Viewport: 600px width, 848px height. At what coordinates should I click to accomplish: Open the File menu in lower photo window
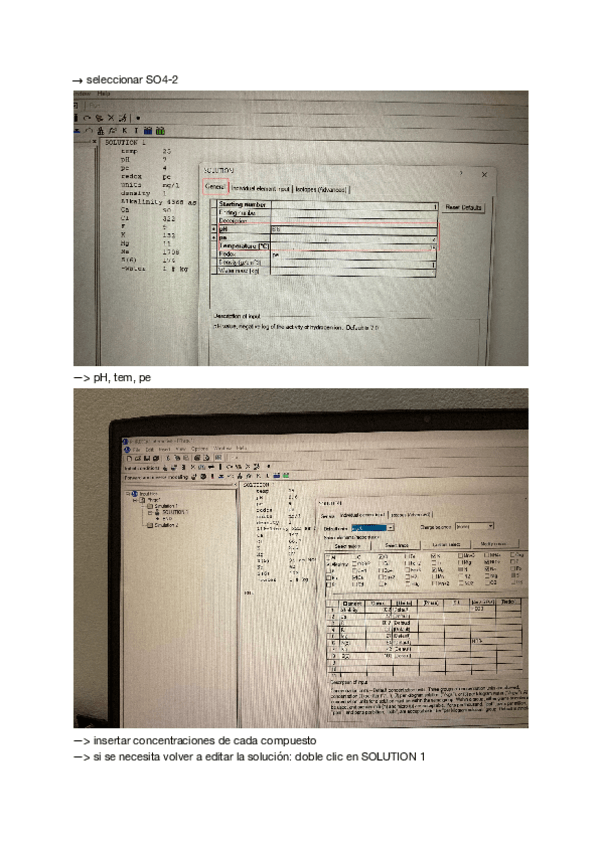click(136, 449)
